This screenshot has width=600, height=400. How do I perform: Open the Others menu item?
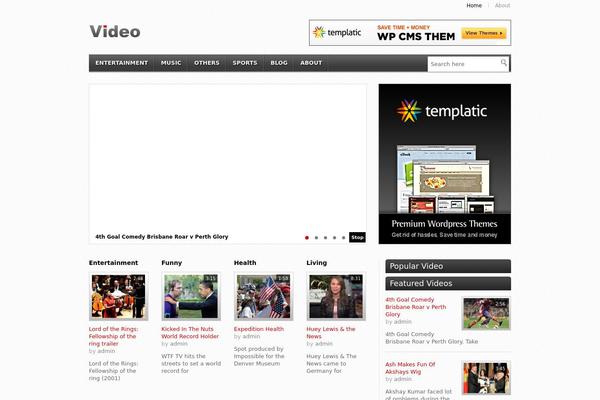coord(207,63)
